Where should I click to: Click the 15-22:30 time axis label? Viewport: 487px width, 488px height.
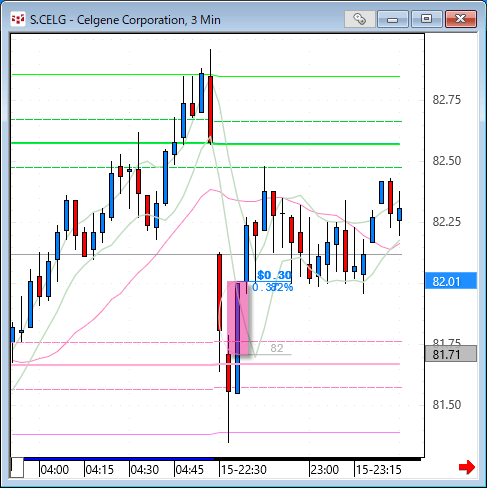click(x=244, y=470)
